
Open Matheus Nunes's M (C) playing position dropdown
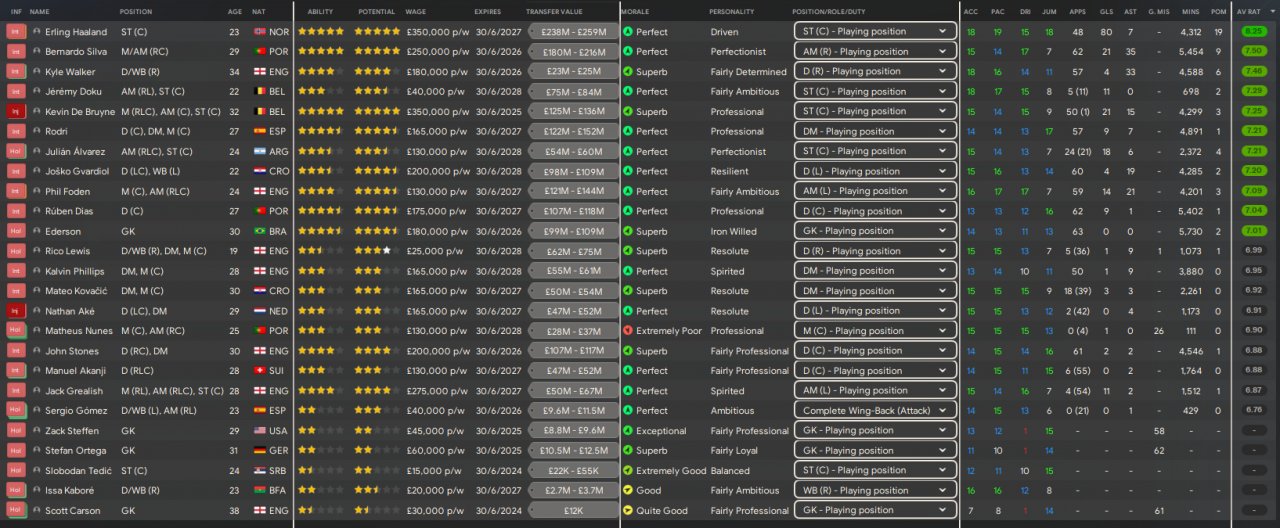pos(875,331)
